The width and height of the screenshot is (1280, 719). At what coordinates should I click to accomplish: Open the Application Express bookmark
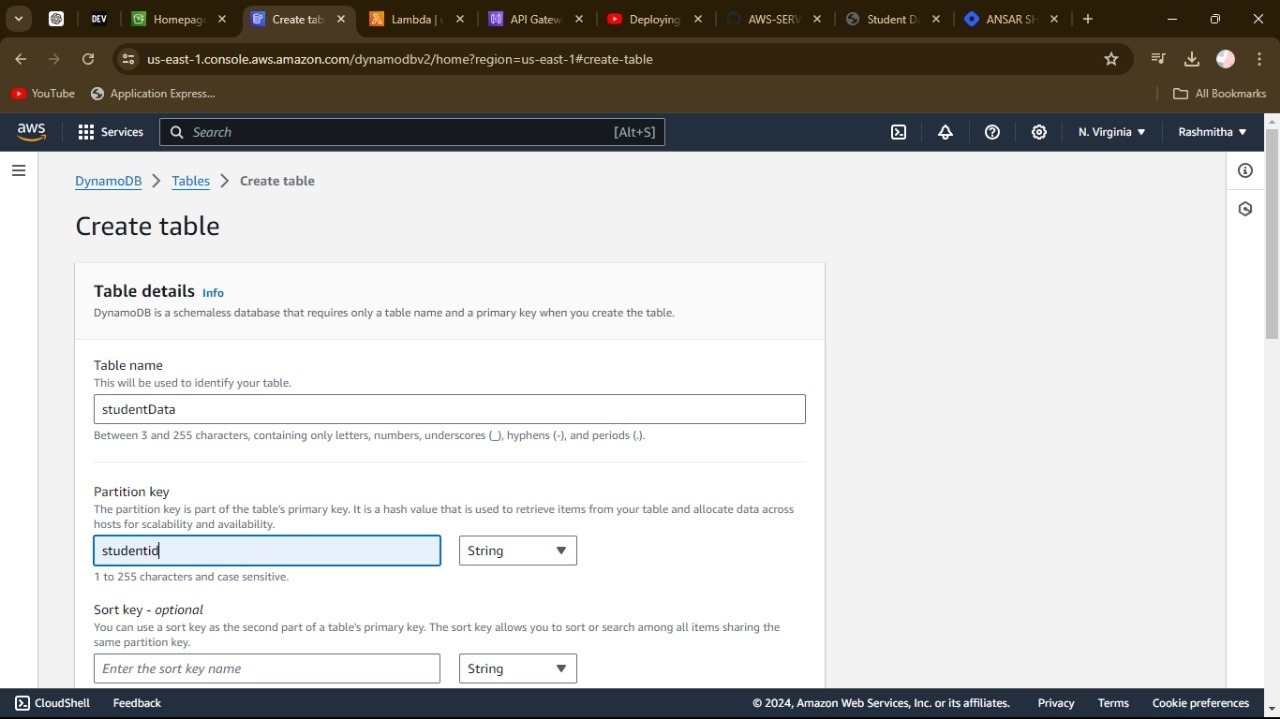pyautogui.click(x=153, y=93)
